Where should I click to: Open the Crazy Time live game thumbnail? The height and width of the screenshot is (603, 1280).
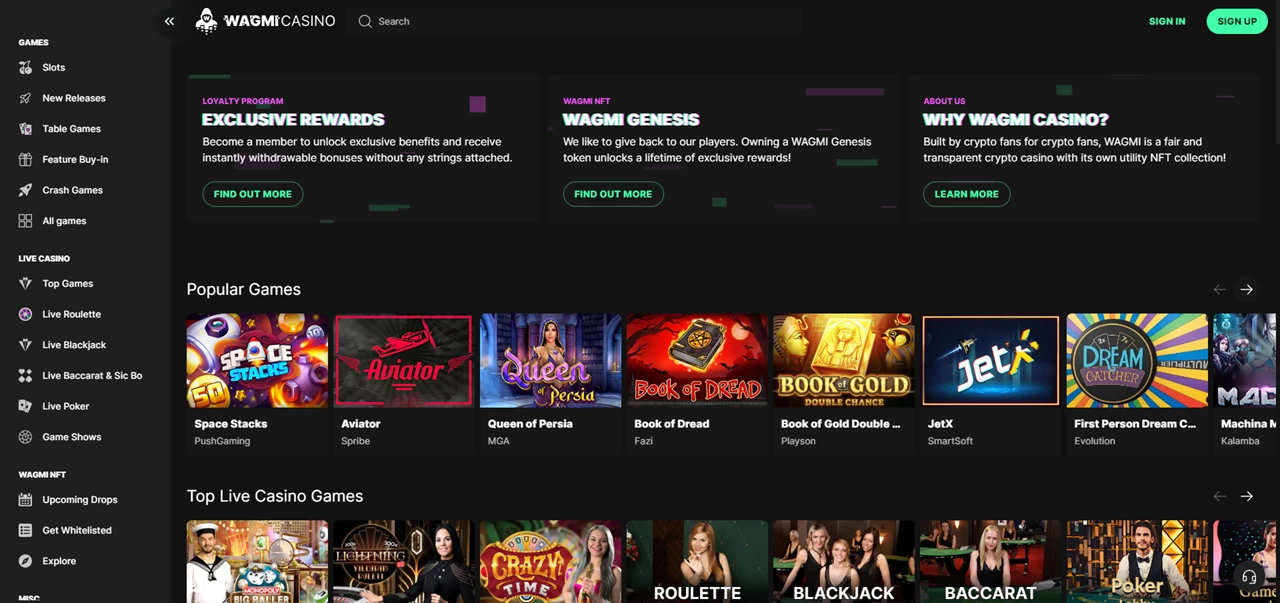(x=550, y=561)
